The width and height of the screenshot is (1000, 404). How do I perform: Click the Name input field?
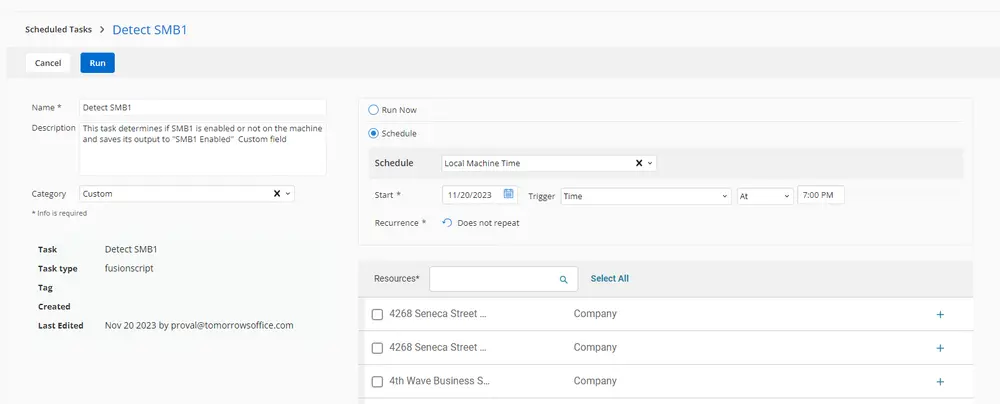click(203, 108)
